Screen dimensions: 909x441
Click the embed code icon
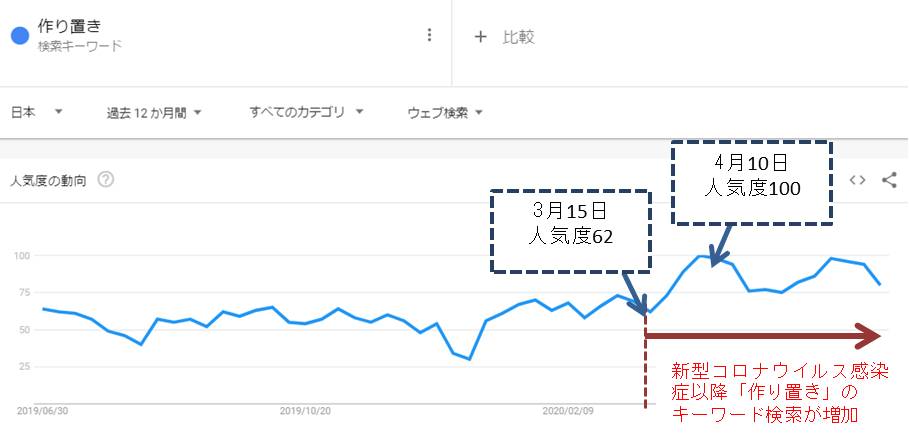857,180
